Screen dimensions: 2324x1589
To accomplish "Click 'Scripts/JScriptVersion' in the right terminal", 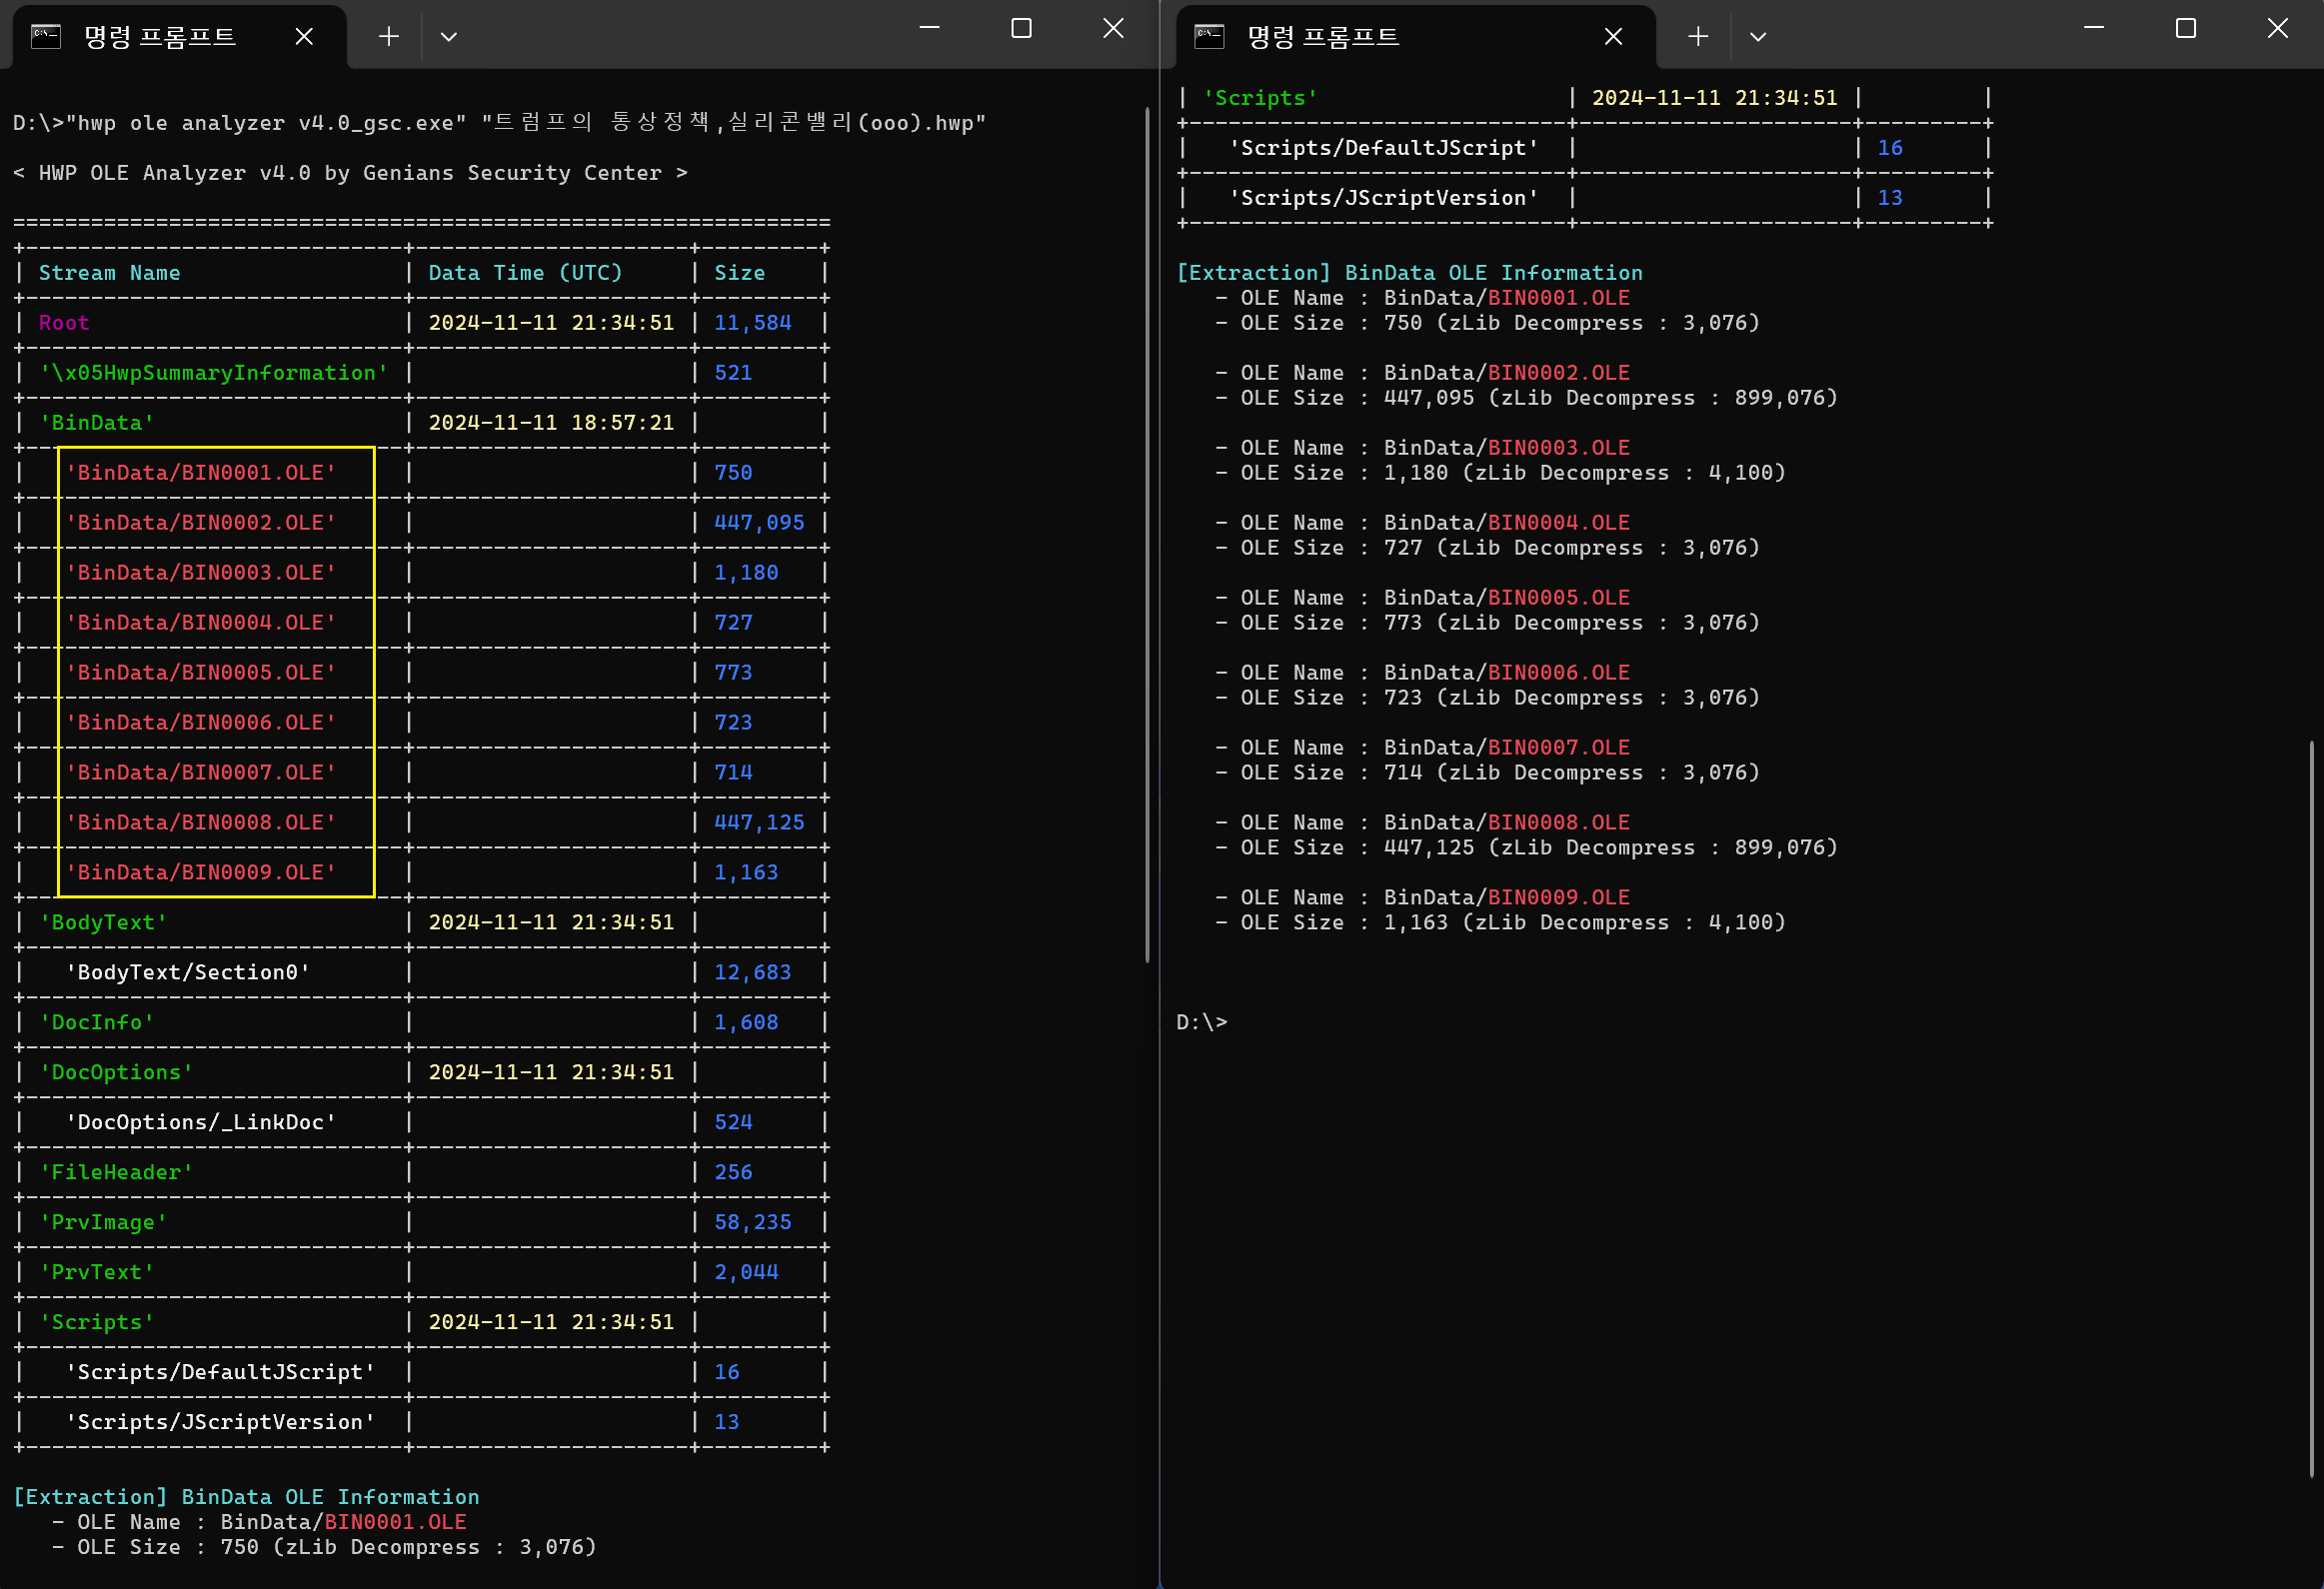I will [1384, 198].
